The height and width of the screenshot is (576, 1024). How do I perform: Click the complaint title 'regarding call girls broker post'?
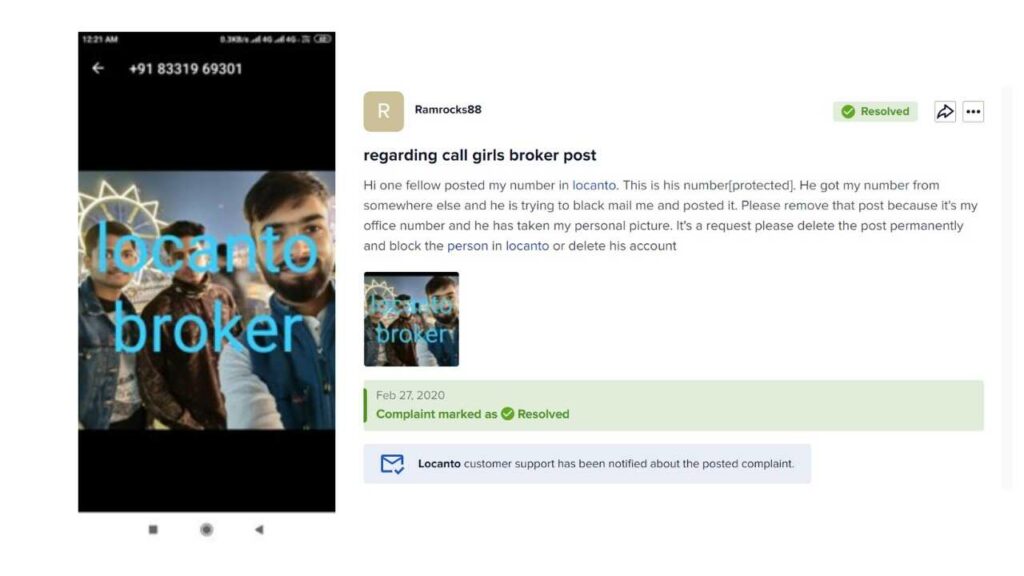click(479, 155)
